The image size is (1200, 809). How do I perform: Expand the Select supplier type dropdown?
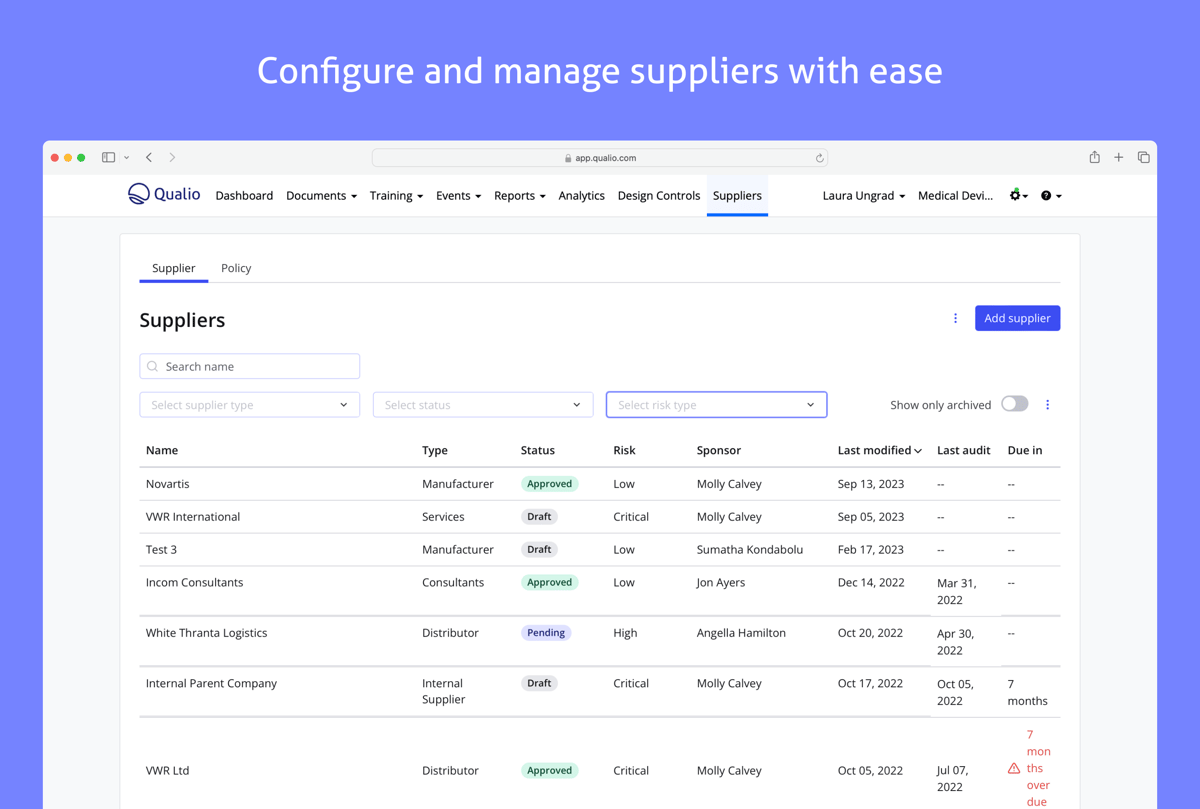(249, 405)
